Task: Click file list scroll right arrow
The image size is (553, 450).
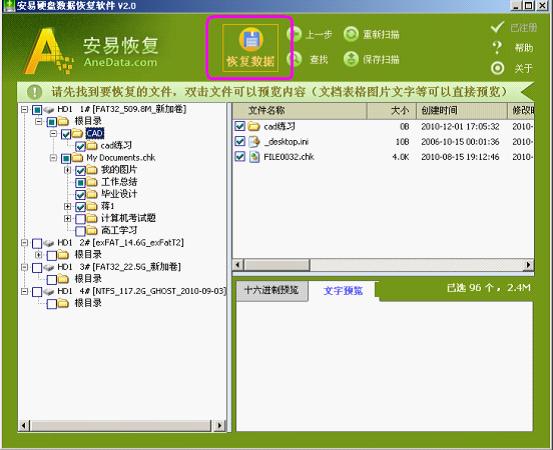Action: pos(528,265)
